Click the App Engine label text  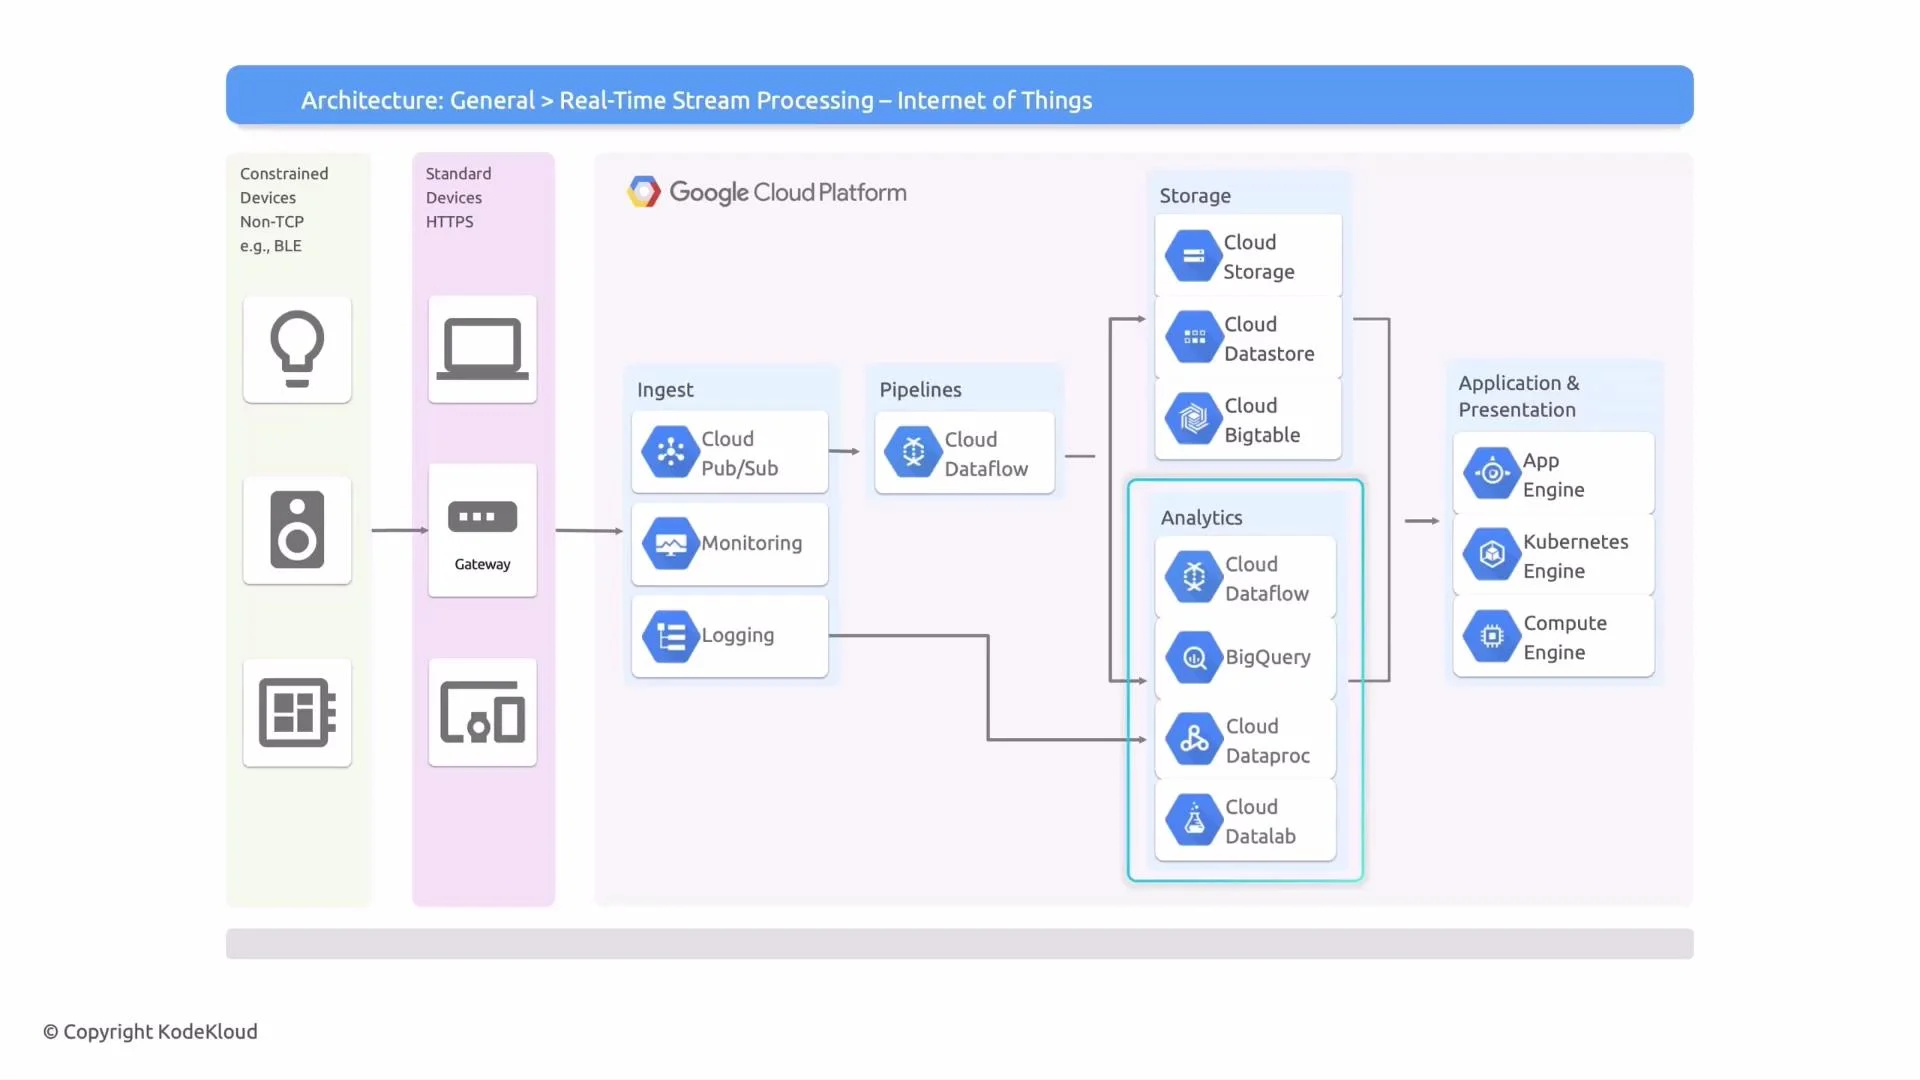[1553, 475]
